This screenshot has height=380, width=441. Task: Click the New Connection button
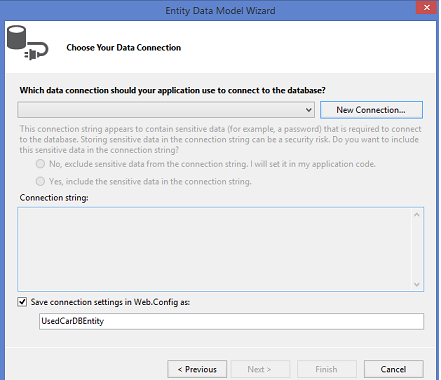[371, 110]
